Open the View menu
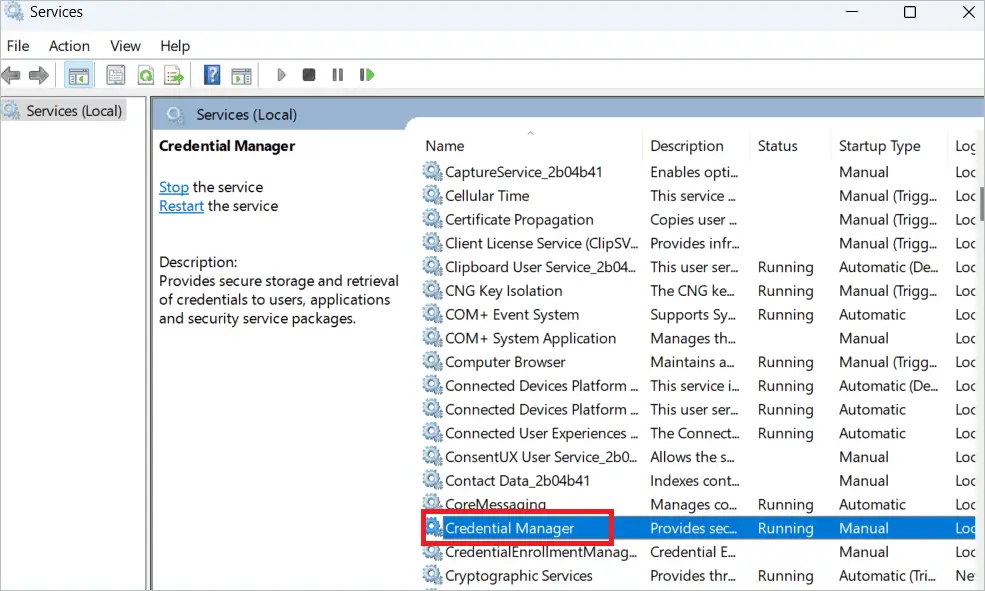This screenshot has height=591, width=985. pyautogui.click(x=125, y=46)
